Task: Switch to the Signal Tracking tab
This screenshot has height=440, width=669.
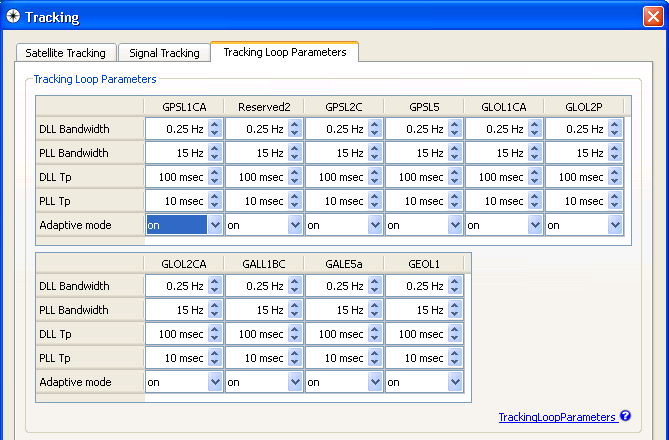Action: coord(164,53)
